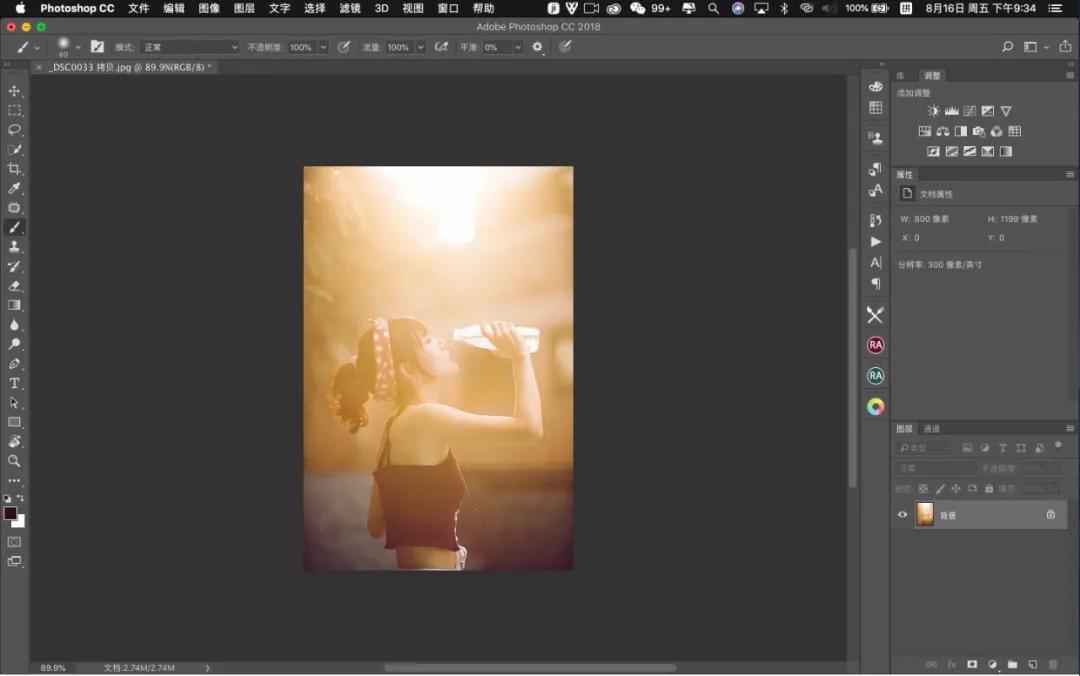The image size is (1080, 676).
Task: Select the Horizontal Type tool
Action: 15,383
